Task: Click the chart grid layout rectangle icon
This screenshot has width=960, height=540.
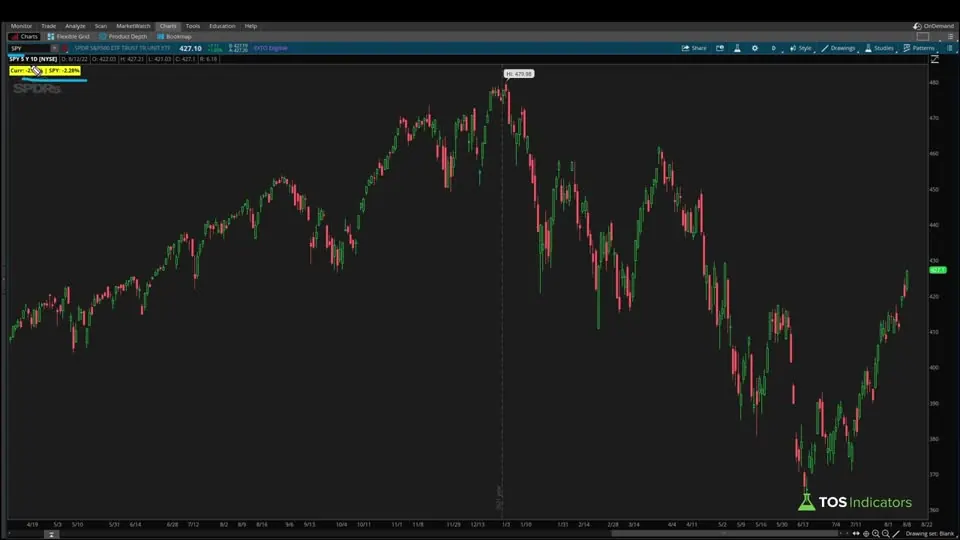Action: click(x=923, y=37)
